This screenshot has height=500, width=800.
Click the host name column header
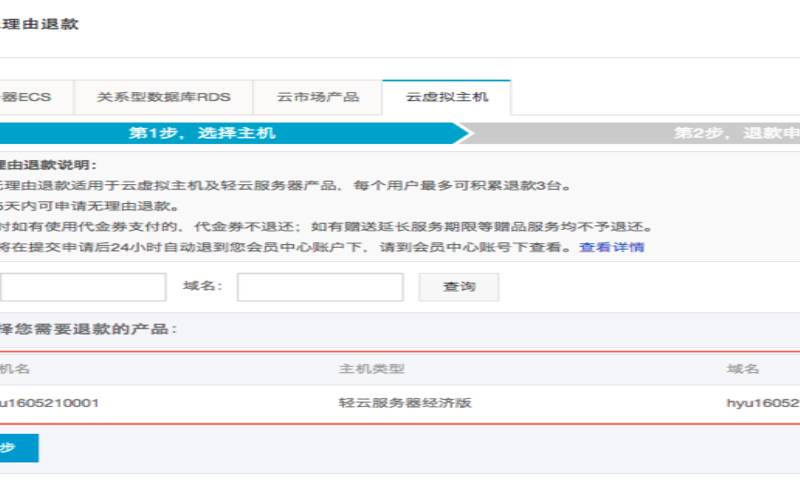15,369
